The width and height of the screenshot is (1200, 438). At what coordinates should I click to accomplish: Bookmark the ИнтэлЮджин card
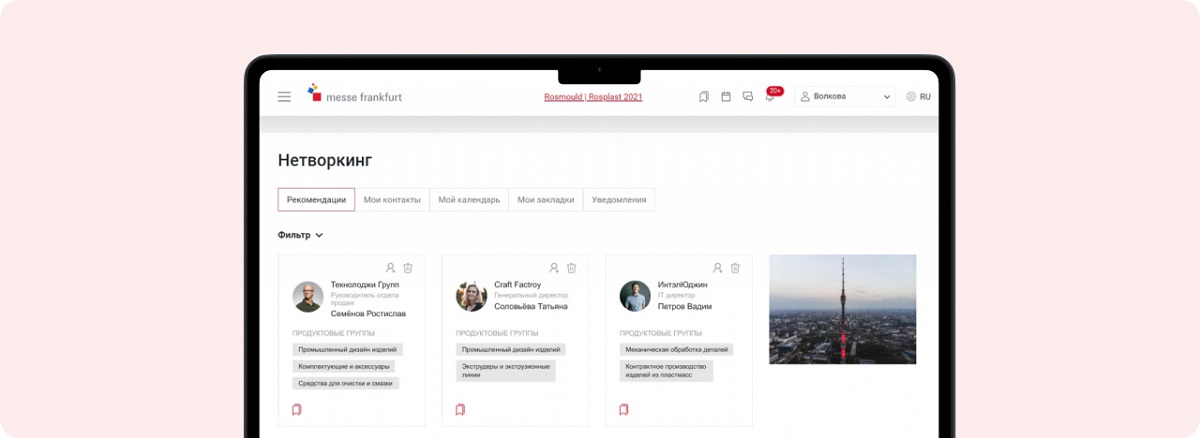[x=624, y=409]
